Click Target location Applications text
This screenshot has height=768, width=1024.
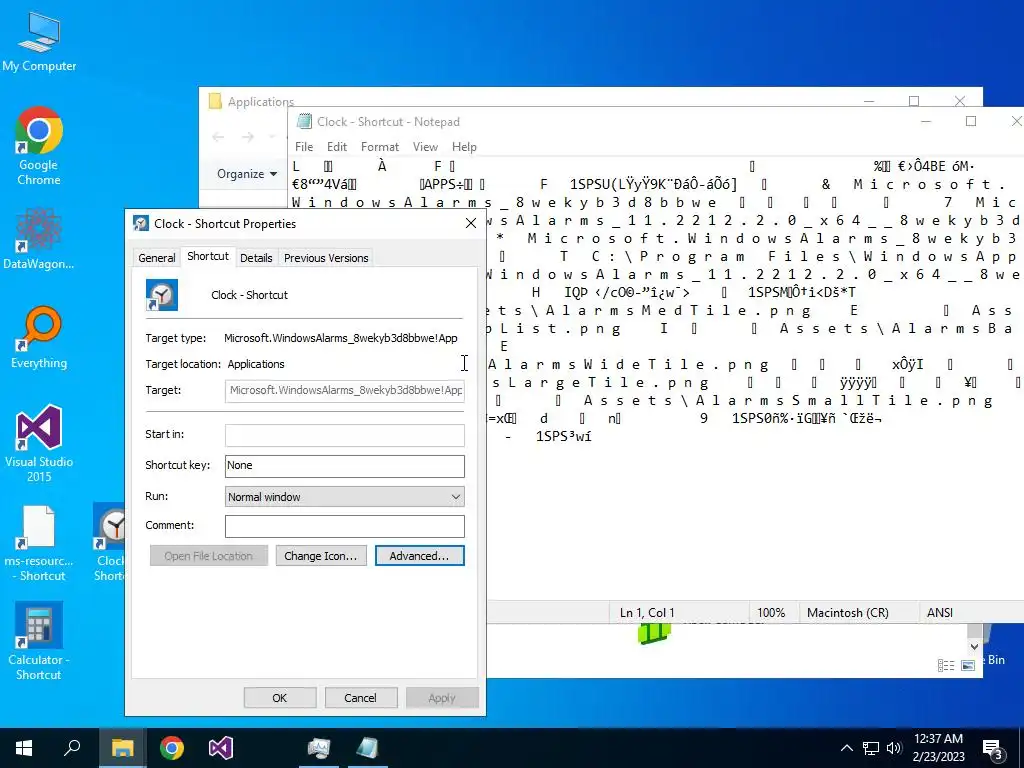point(256,364)
